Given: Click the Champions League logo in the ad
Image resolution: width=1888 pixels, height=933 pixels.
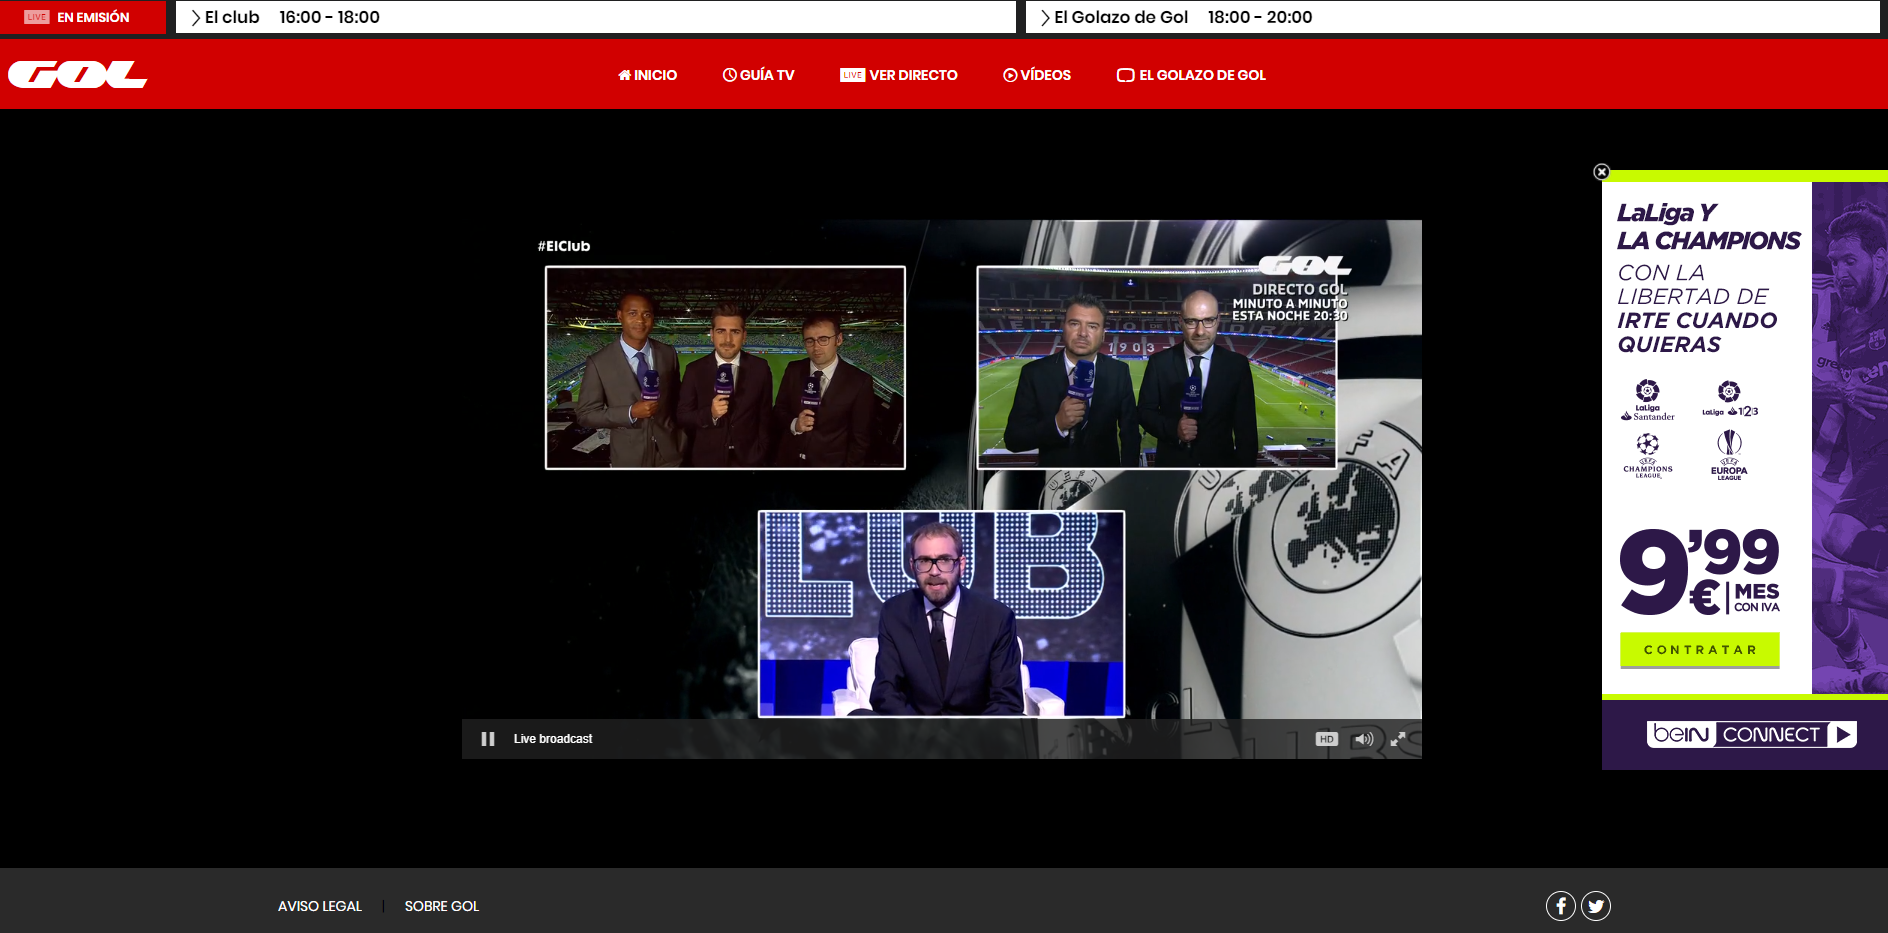Looking at the screenshot, I should tap(1648, 456).
